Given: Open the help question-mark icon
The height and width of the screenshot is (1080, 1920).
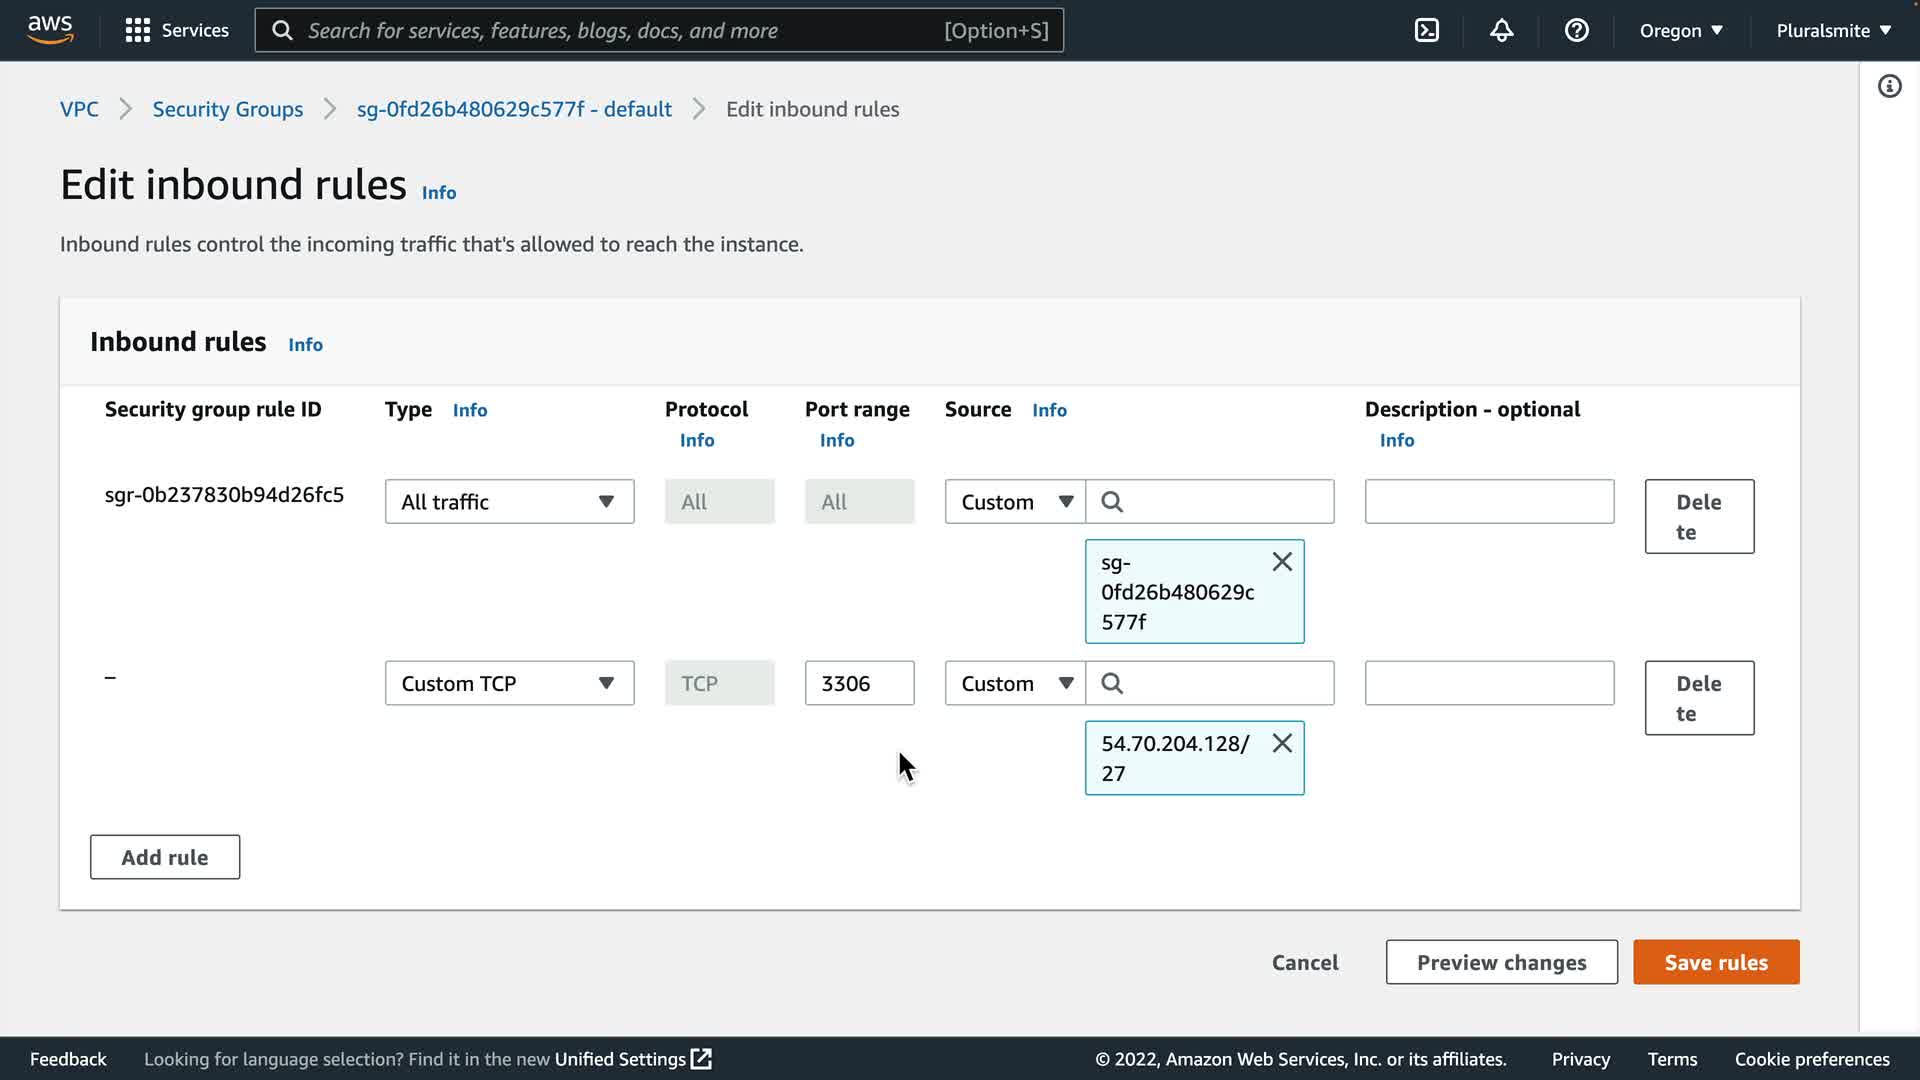Looking at the screenshot, I should 1577,30.
